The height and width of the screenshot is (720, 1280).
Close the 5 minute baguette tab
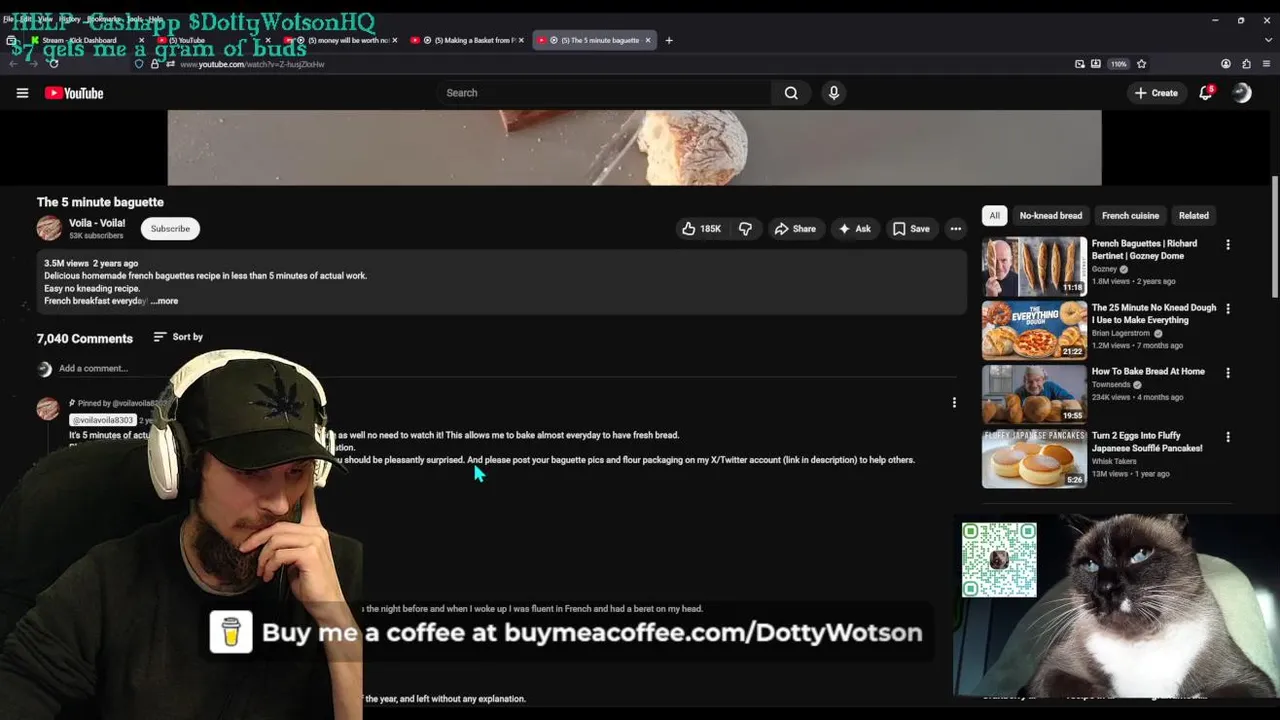coord(648,40)
